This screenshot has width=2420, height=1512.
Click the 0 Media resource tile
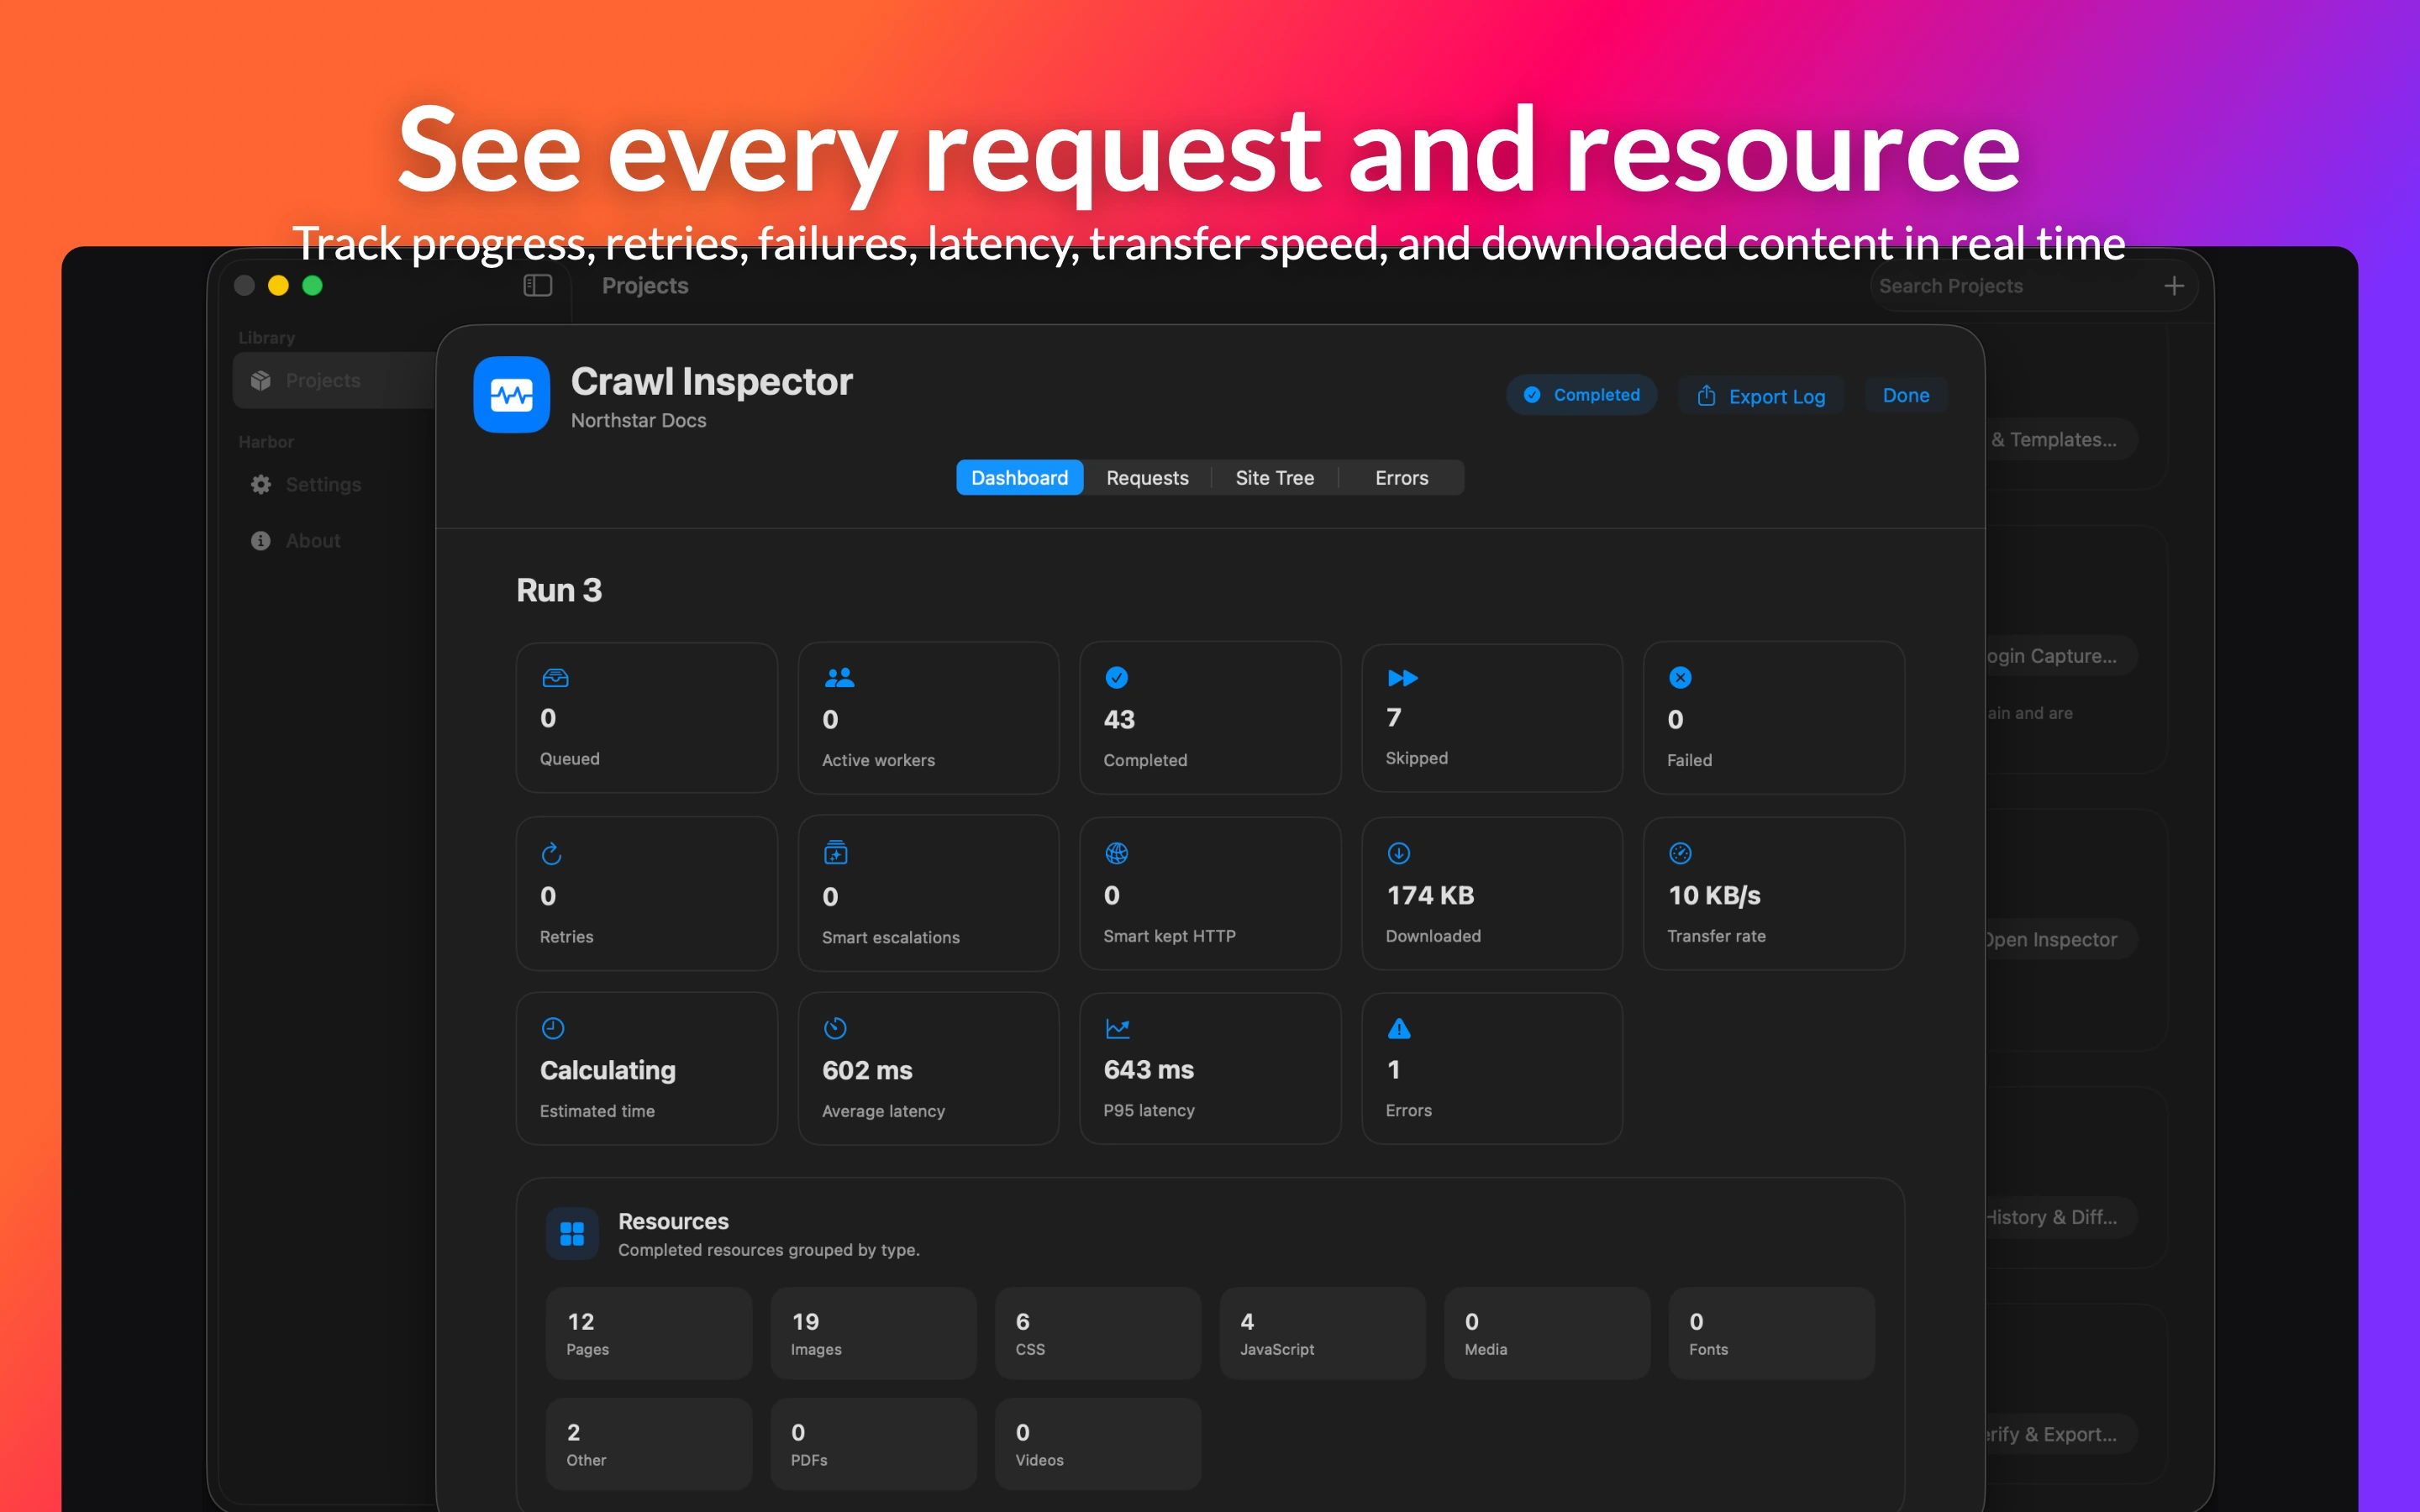click(1547, 1333)
